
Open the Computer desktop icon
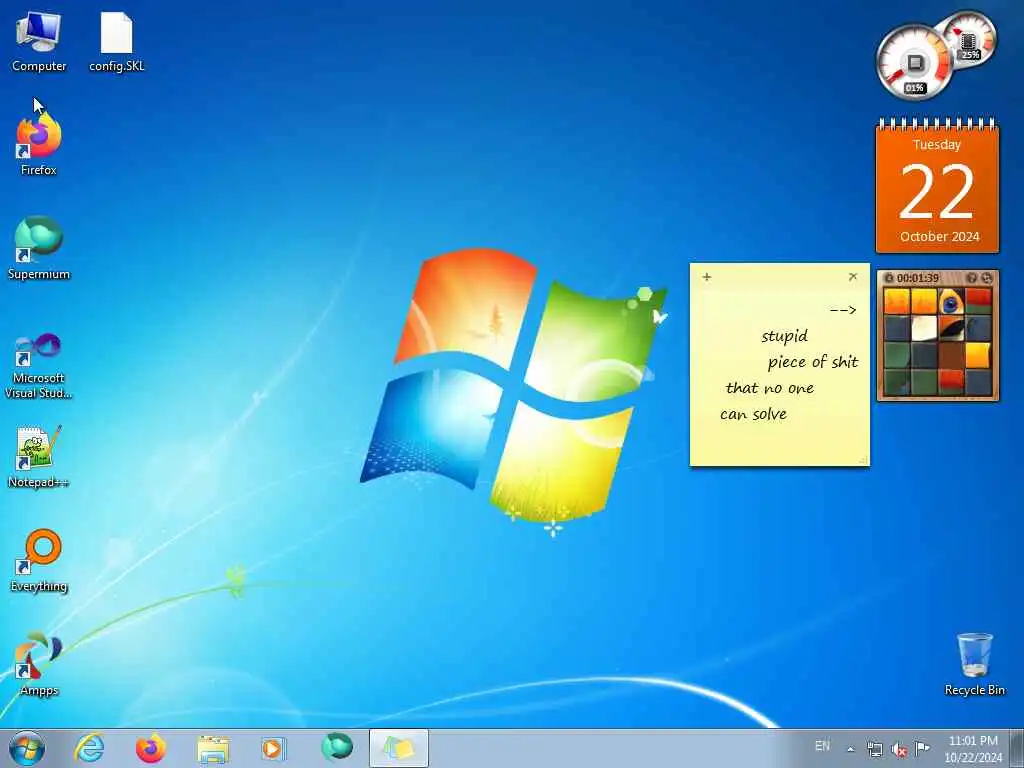pos(39,42)
